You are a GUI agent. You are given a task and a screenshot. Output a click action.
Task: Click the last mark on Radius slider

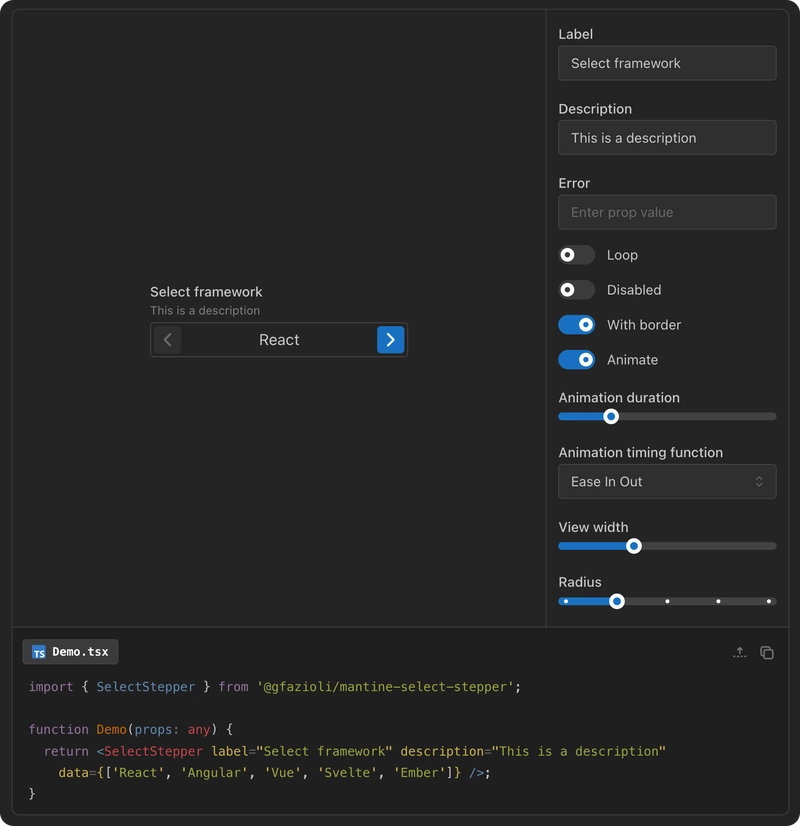click(x=768, y=601)
